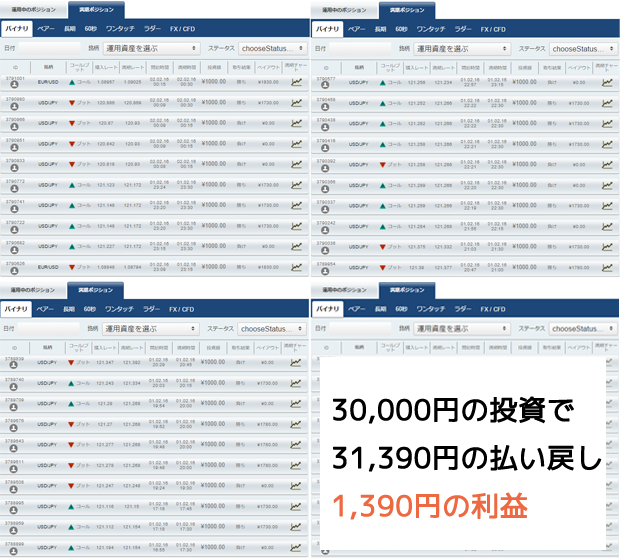Click EUR/USD cell in row 3791001
Screen dimensions: 620x560
tap(48, 82)
